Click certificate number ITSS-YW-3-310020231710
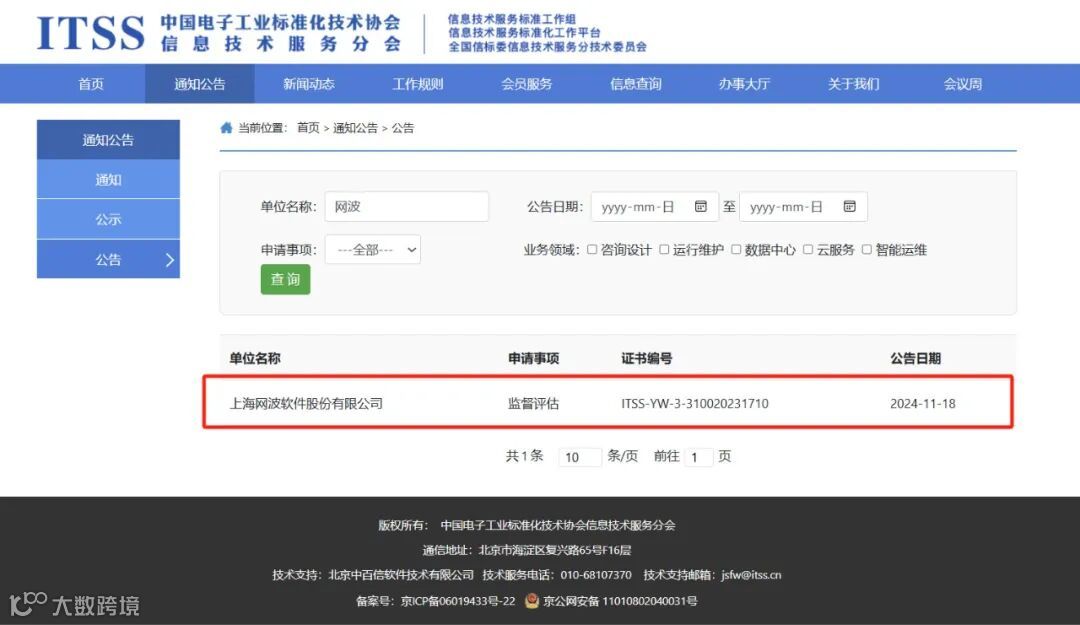 click(694, 403)
